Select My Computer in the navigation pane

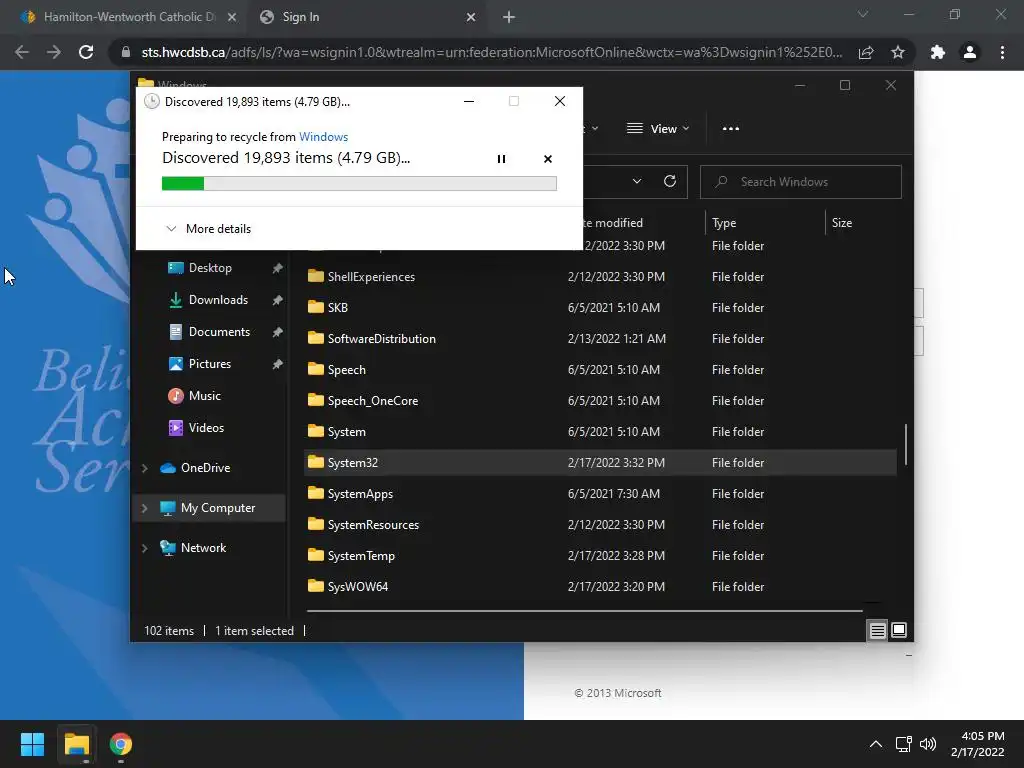coord(217,507)
